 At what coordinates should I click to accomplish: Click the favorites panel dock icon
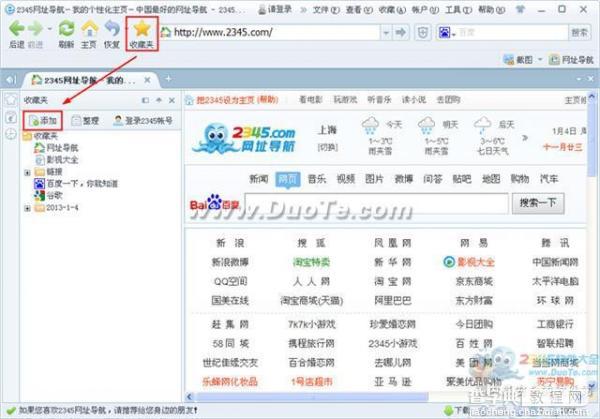(145, 100)
